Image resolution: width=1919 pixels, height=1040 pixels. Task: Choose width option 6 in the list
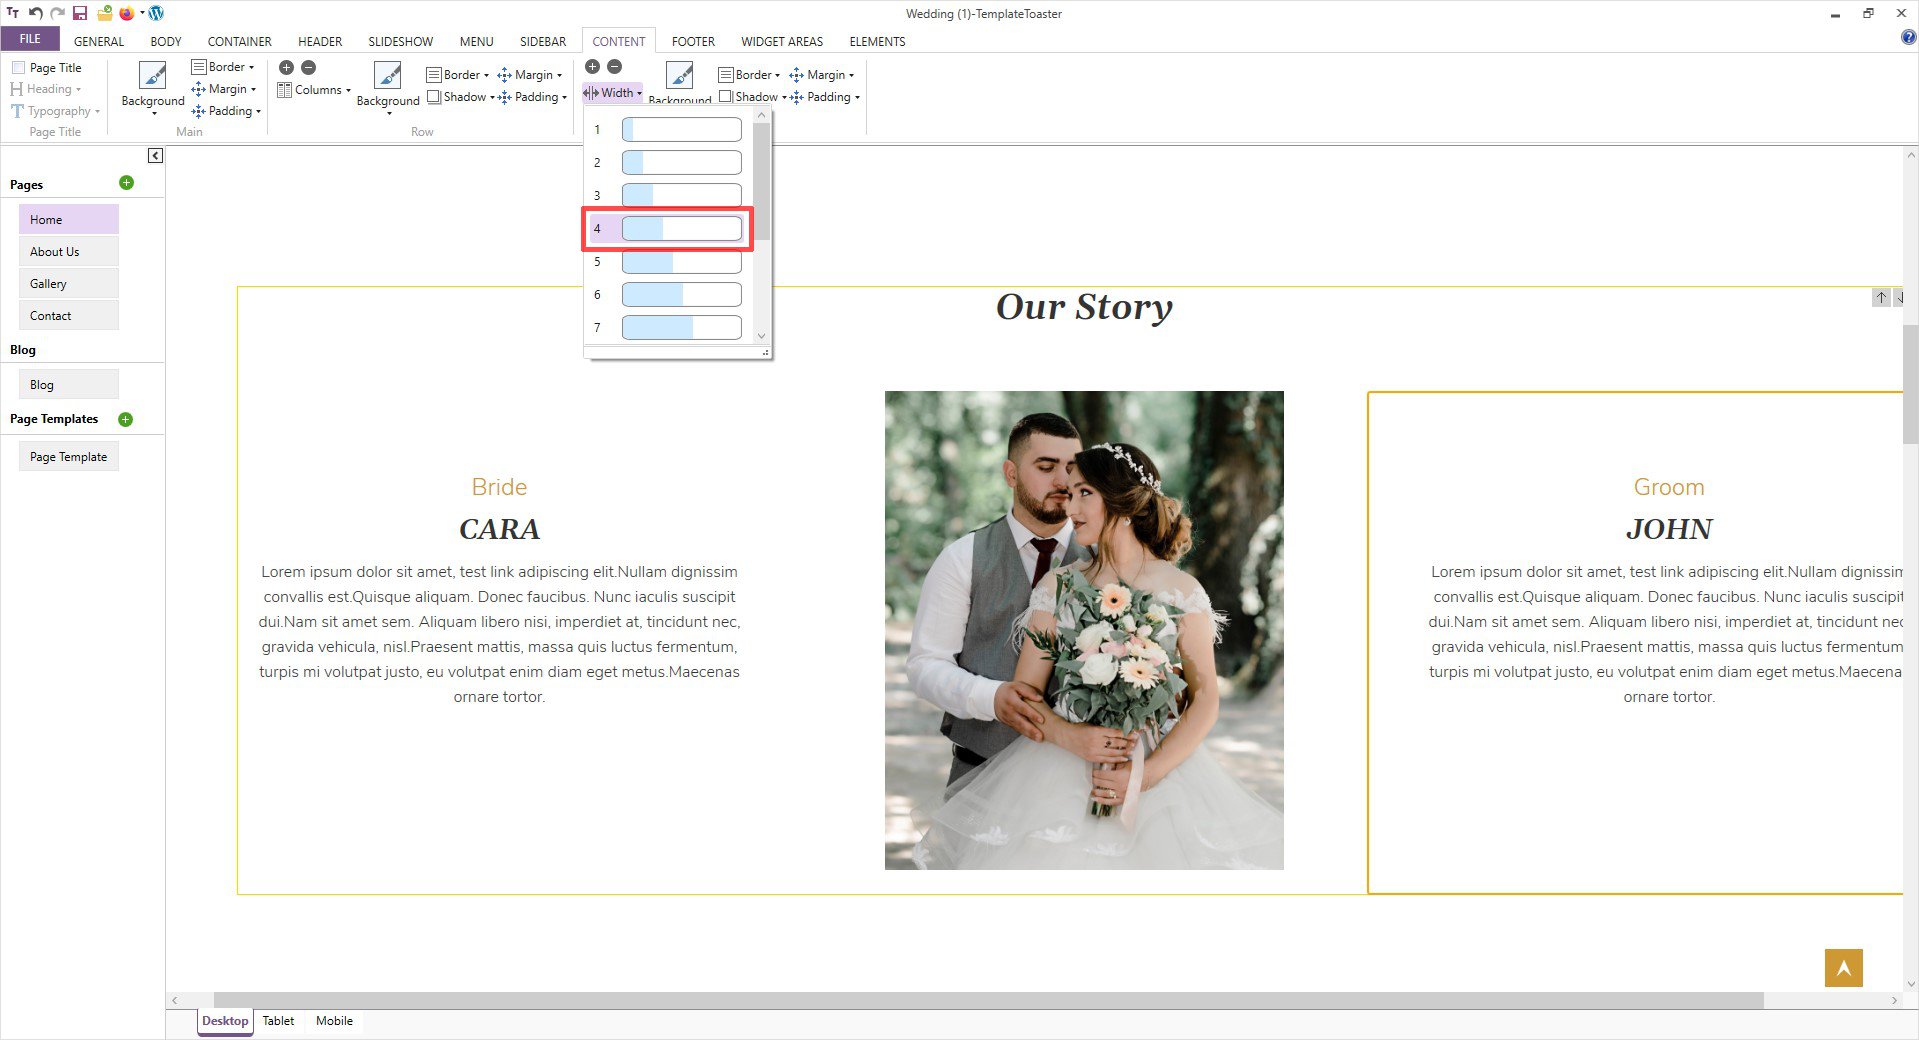[x=681, y=295]
